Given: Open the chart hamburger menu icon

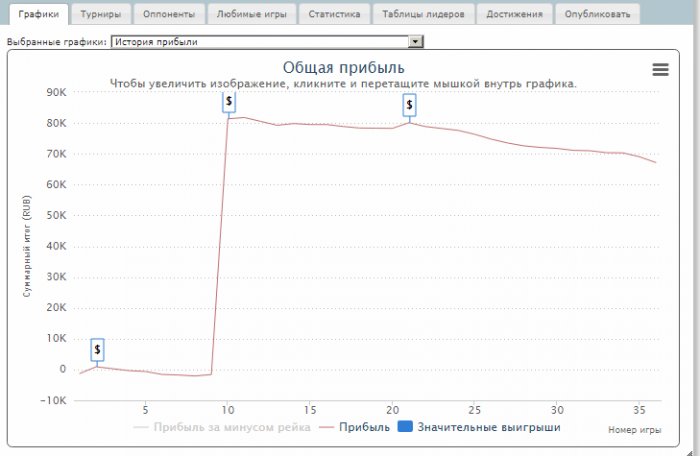Looking at the screenshot, I should pos(660,70).
